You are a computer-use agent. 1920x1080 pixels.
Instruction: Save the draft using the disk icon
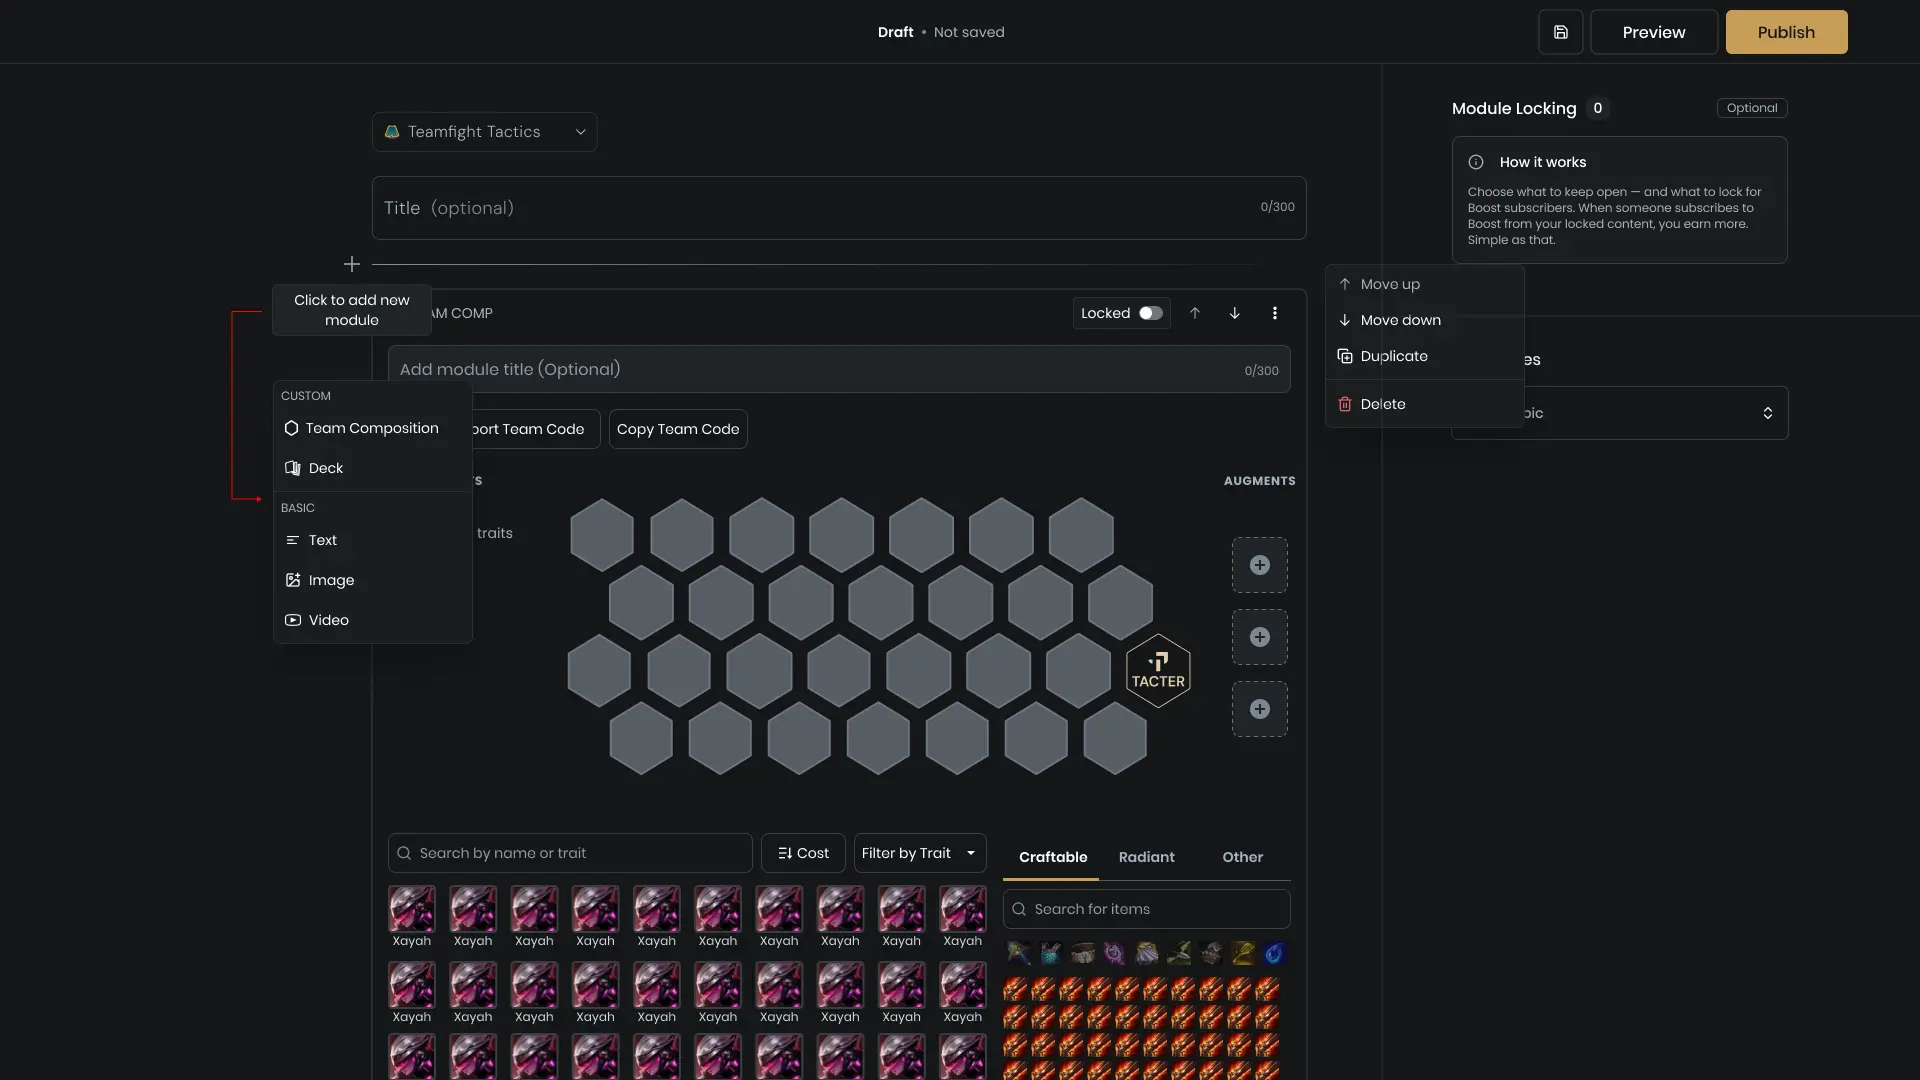click(x=1560, y=31)
